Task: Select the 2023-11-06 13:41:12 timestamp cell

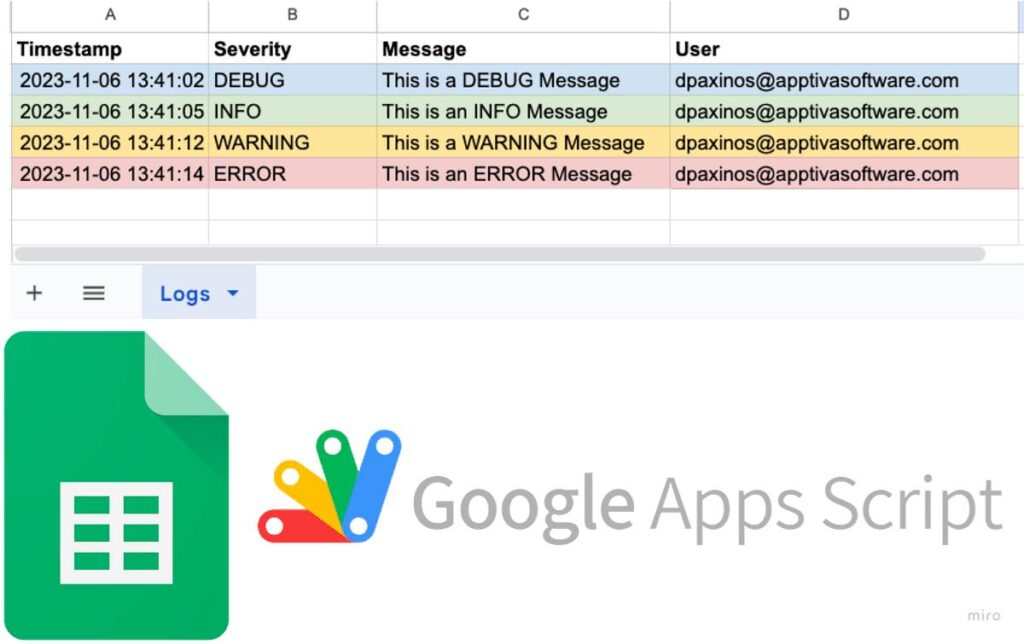Action: pyautogui.click(x=110, y=143)
